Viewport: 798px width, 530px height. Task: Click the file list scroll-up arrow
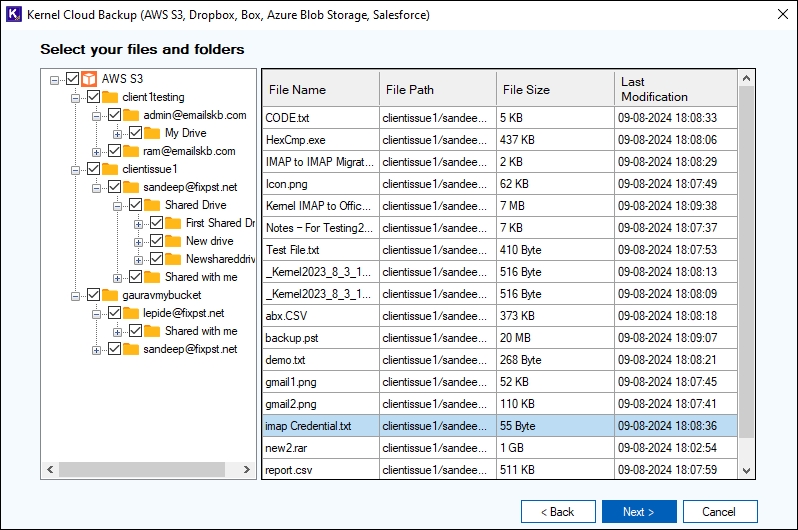point(746,78)
